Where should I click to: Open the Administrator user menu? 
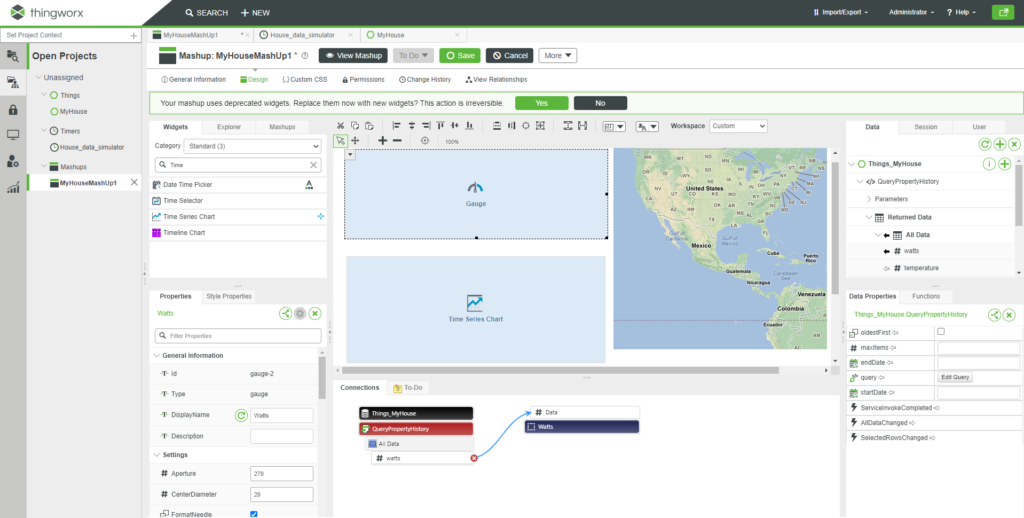pos(911,12)
